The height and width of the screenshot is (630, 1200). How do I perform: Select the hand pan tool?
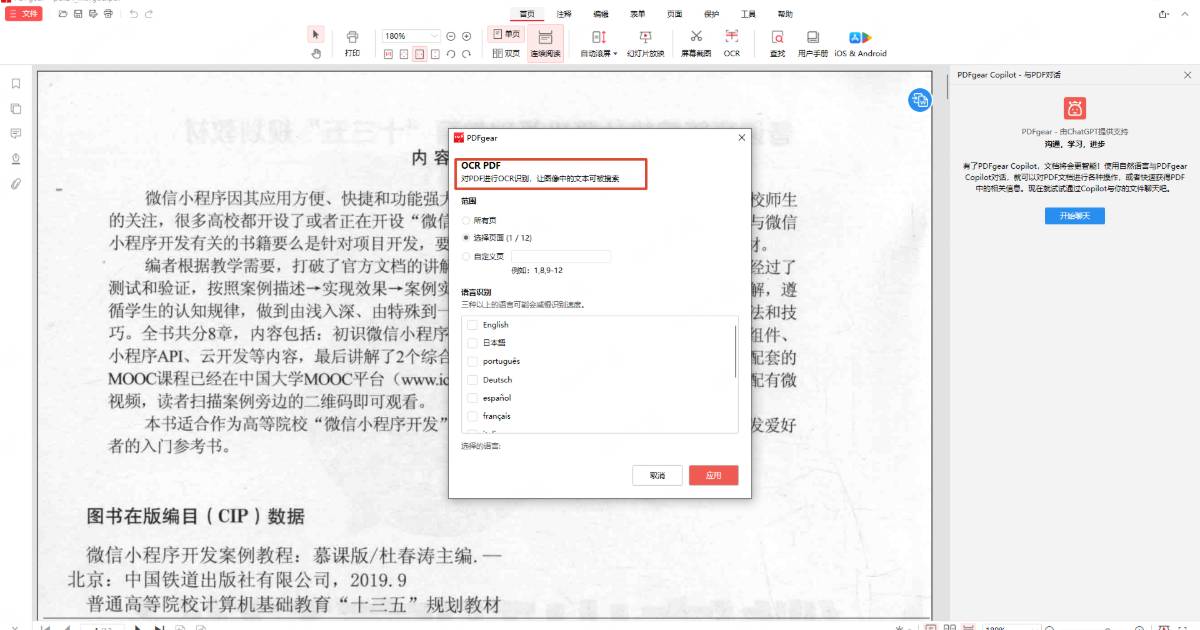click(x=316, y=53)
